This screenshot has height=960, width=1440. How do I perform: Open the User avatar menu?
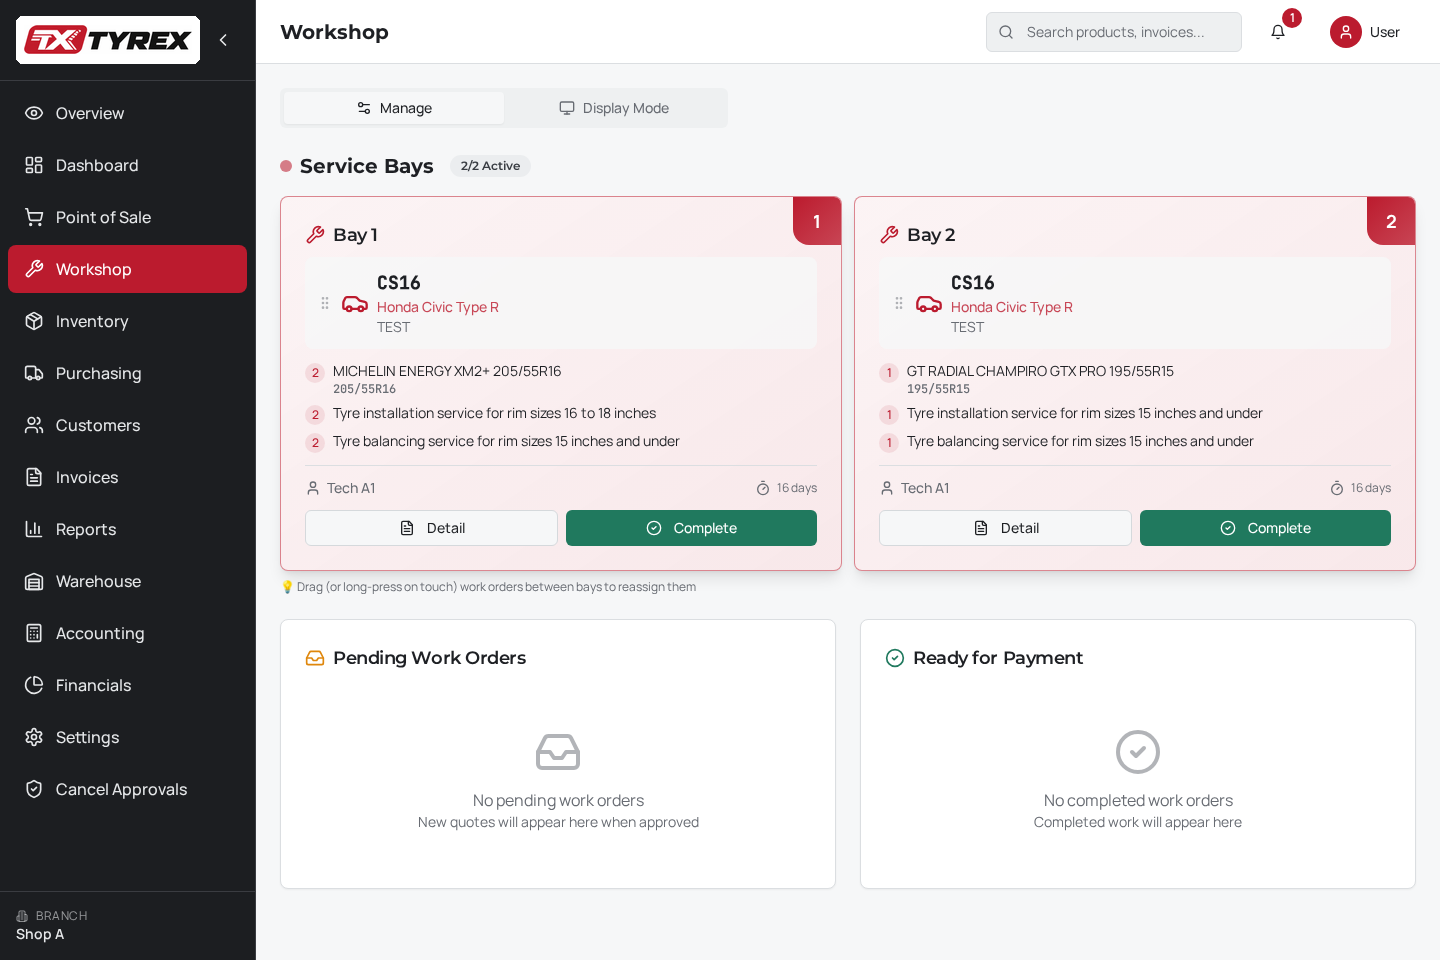click(x=1365, y=32)
